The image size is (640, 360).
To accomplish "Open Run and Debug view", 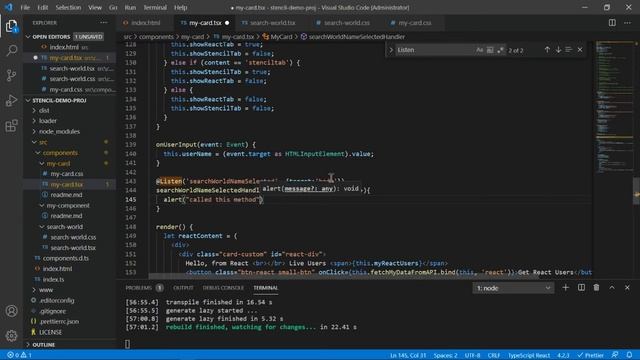I will (11, 100).
